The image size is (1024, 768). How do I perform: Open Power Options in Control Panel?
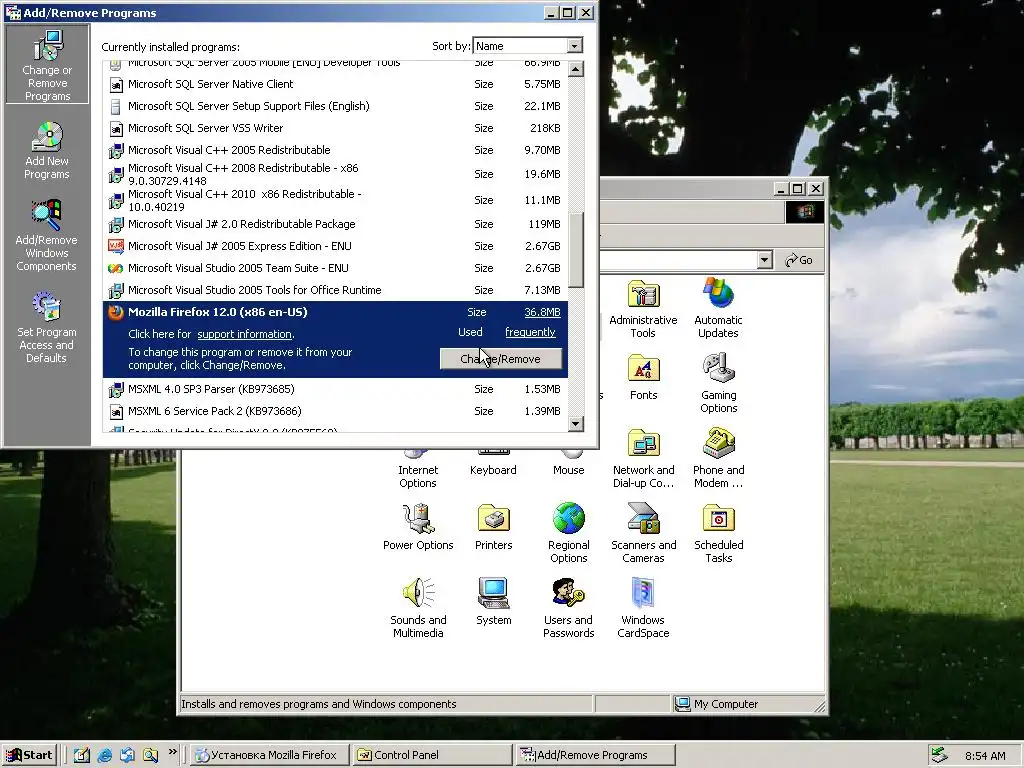418,528
